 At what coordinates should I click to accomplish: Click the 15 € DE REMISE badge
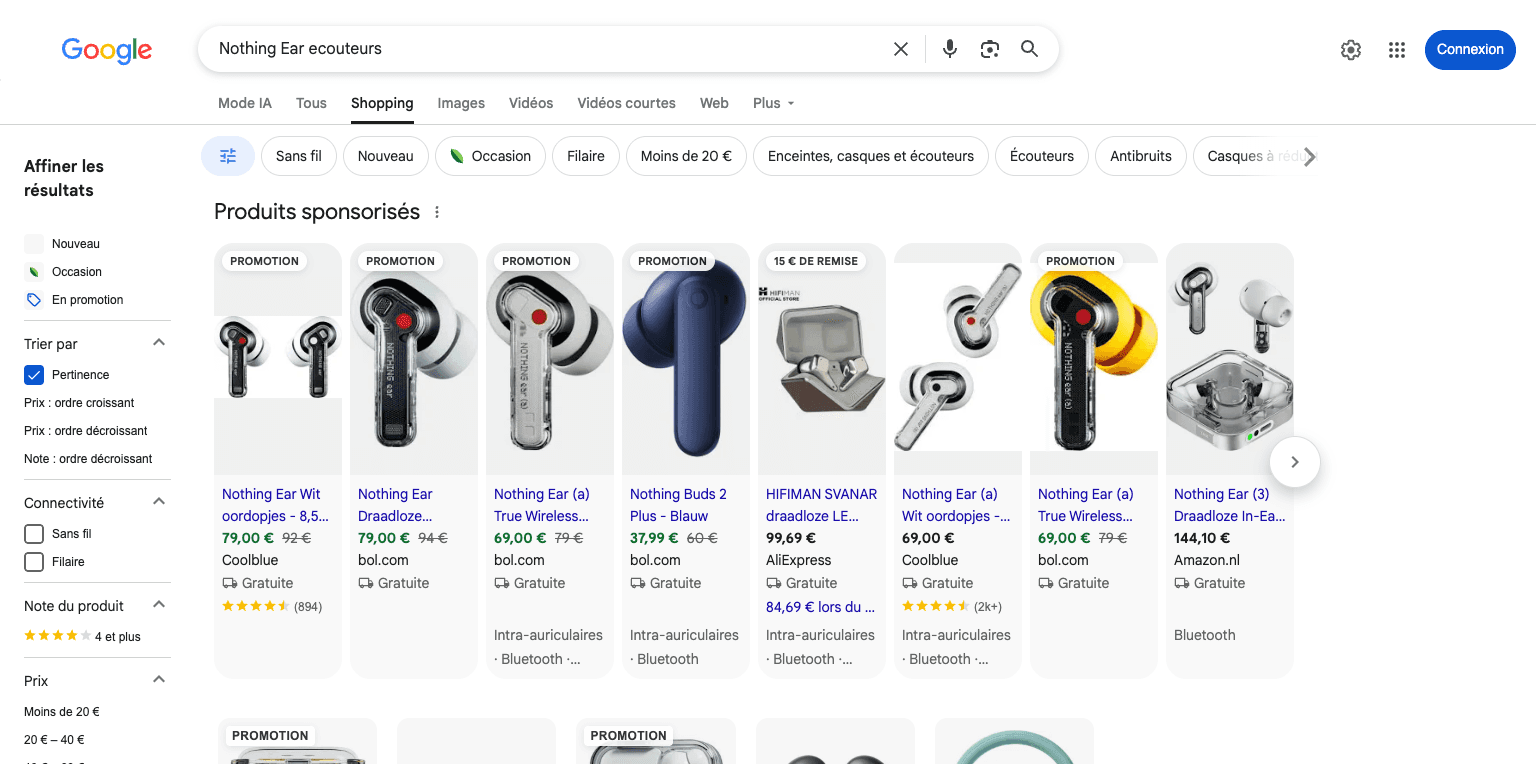point(816,261)
